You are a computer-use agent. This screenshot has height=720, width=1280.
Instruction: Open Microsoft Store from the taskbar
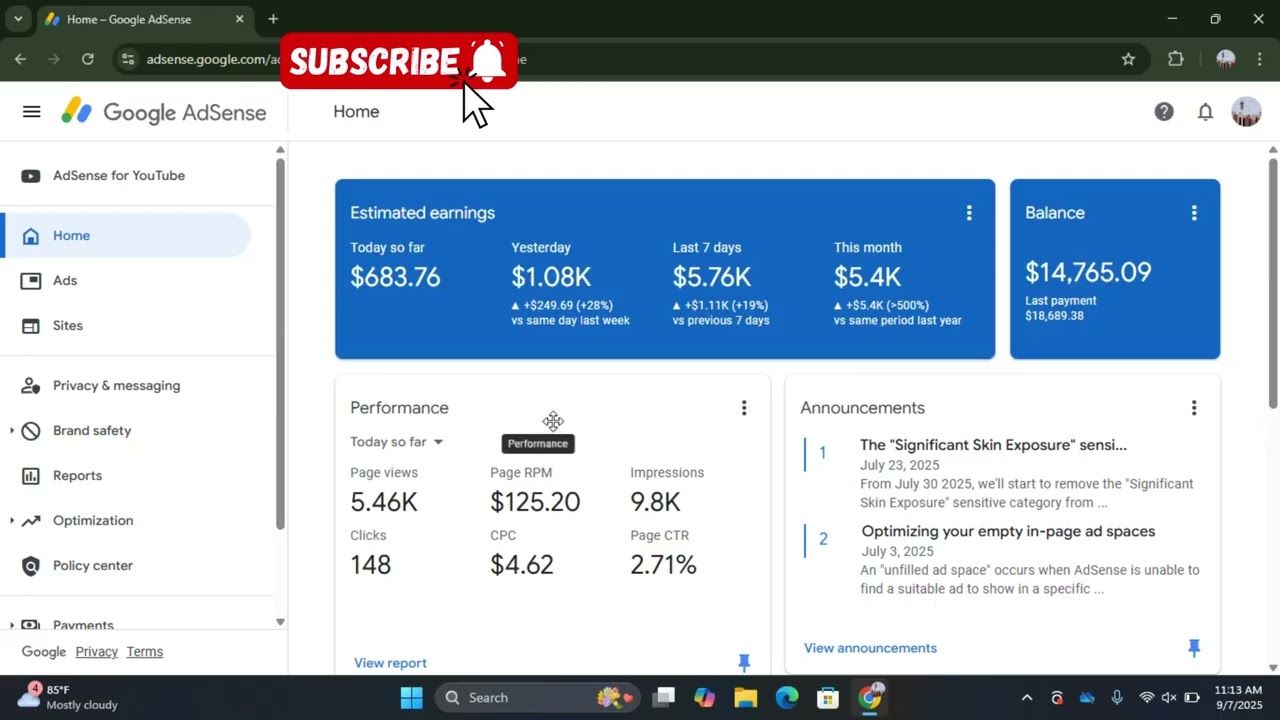click(827, 698)
